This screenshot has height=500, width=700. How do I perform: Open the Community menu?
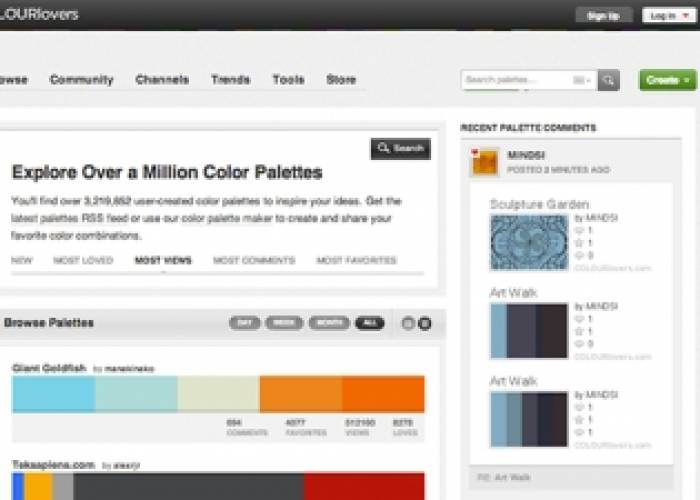click(x=82, y=80)
